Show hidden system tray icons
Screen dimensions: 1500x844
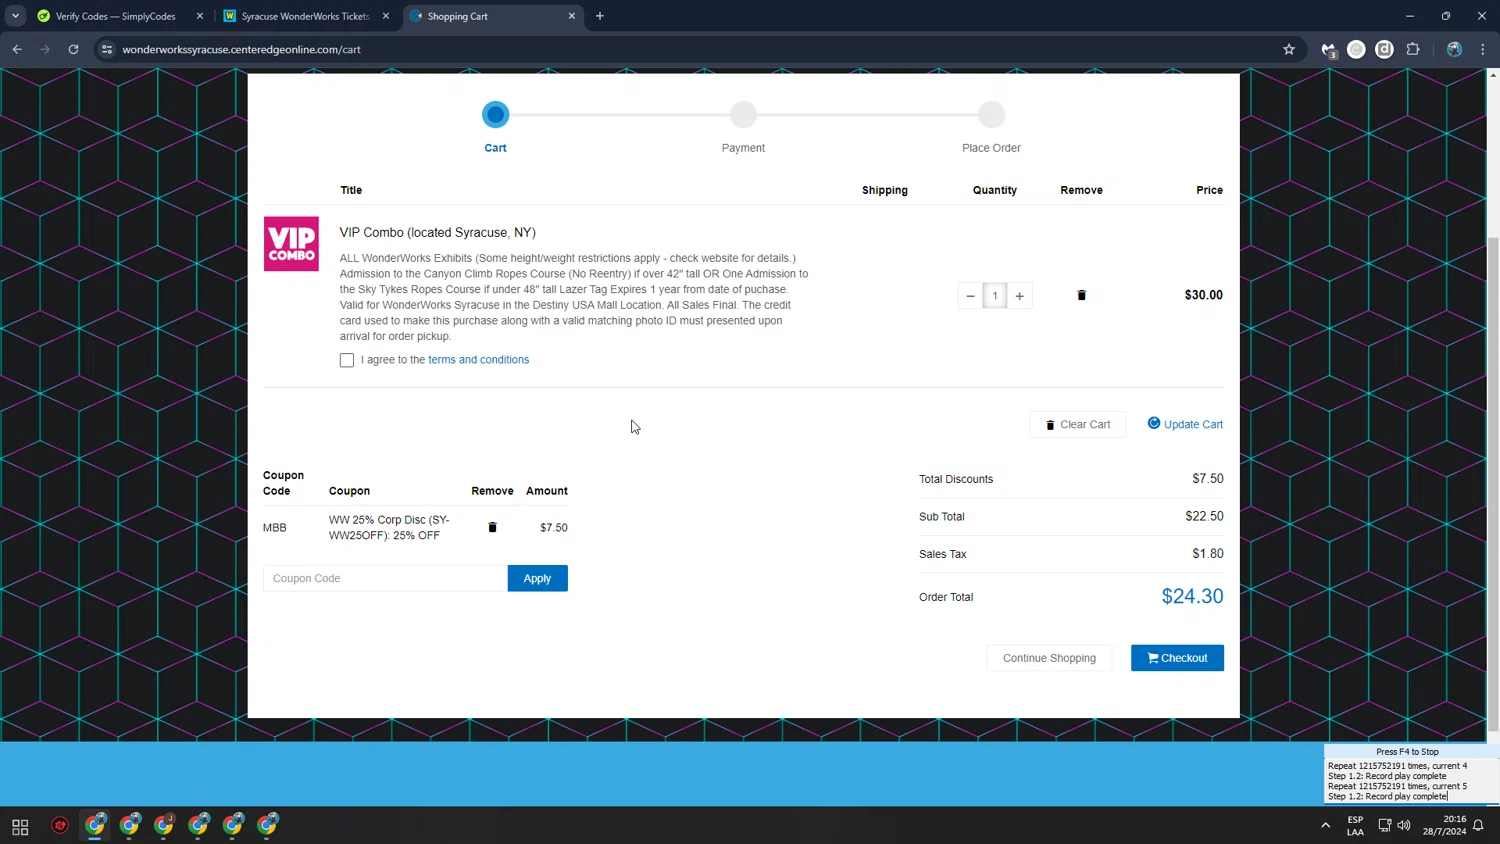click(x=1326, y=825)
